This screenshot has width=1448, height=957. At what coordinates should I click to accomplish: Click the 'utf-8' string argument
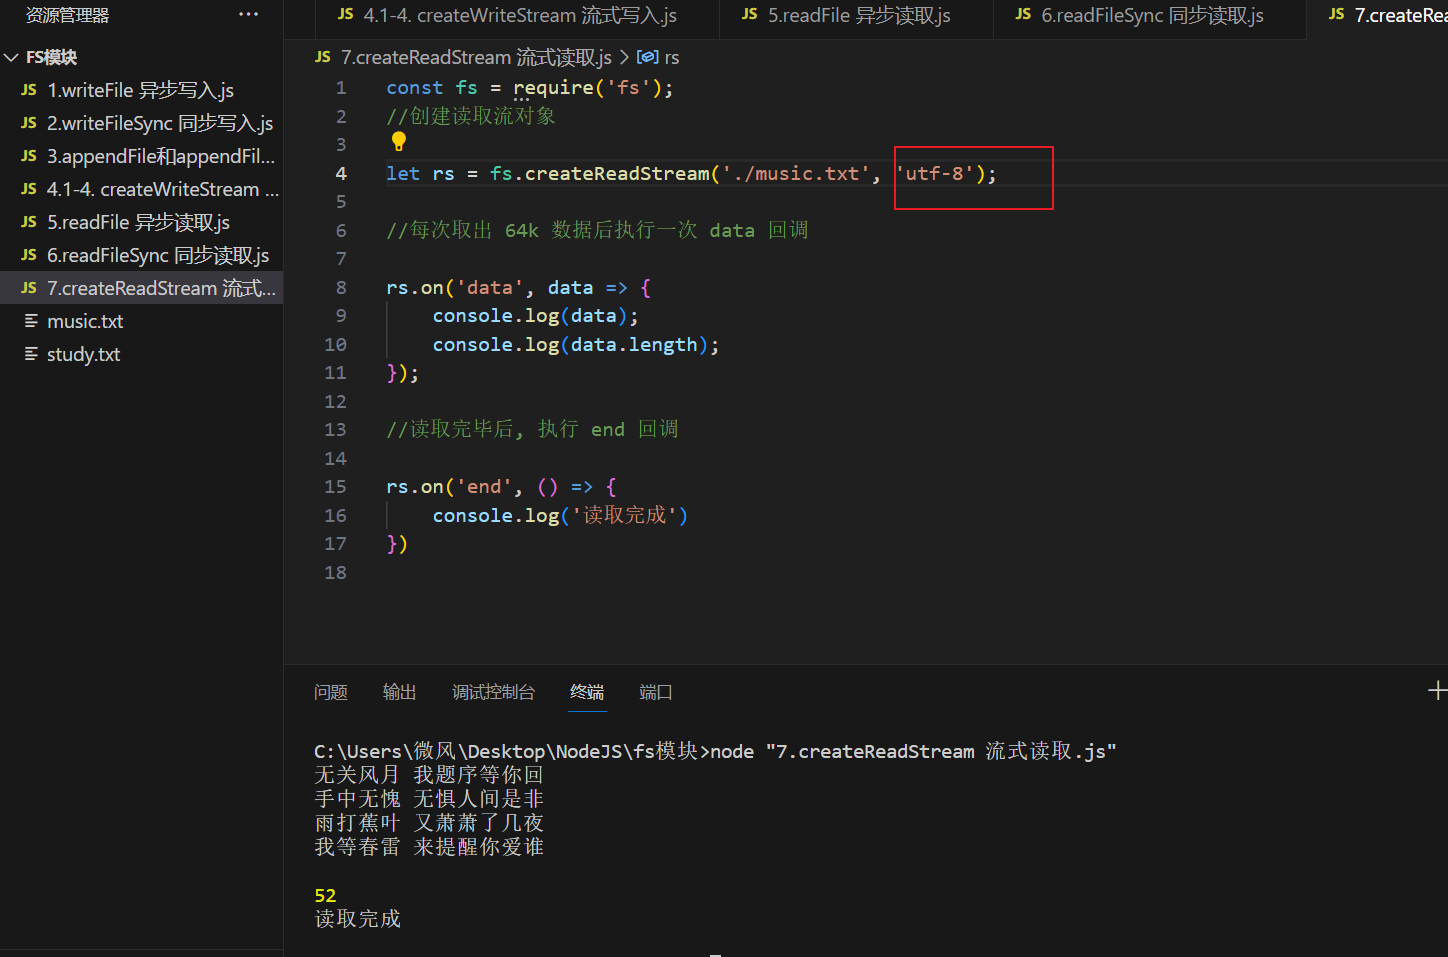(x=935, y=174)
